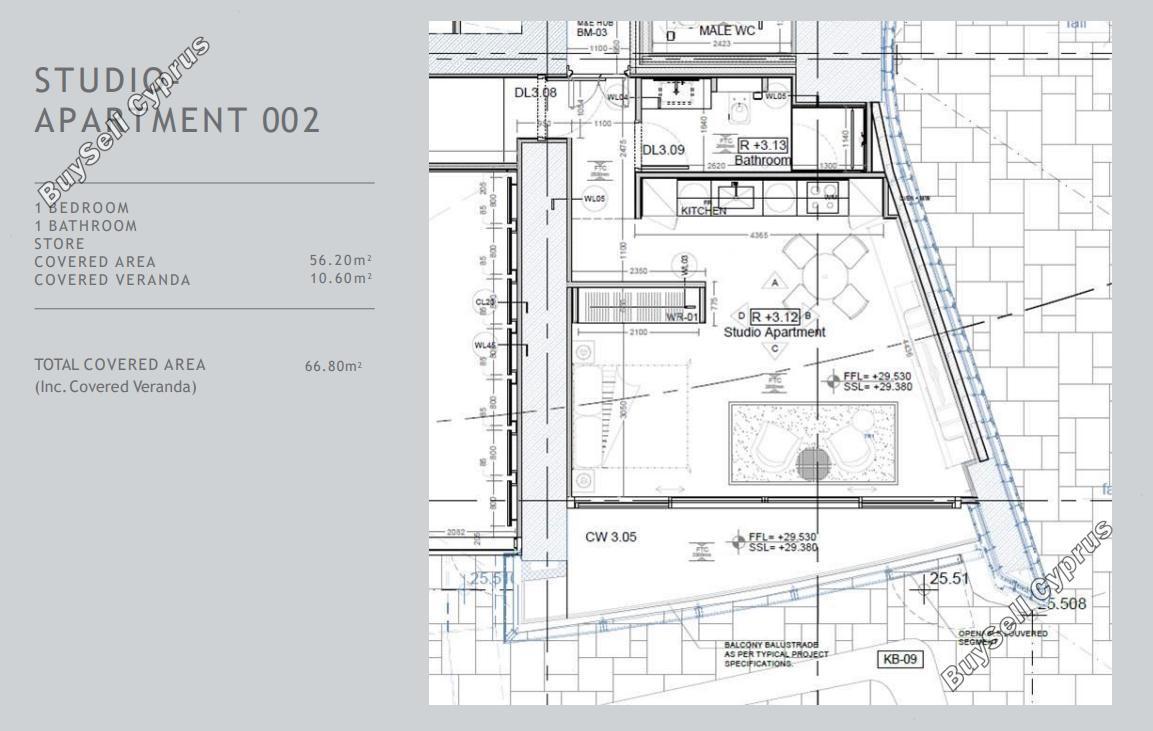Click the veranda 'FFL= +29.530' level text
Viewport: 1153px width, 731px height.
[x=782, y=537]
